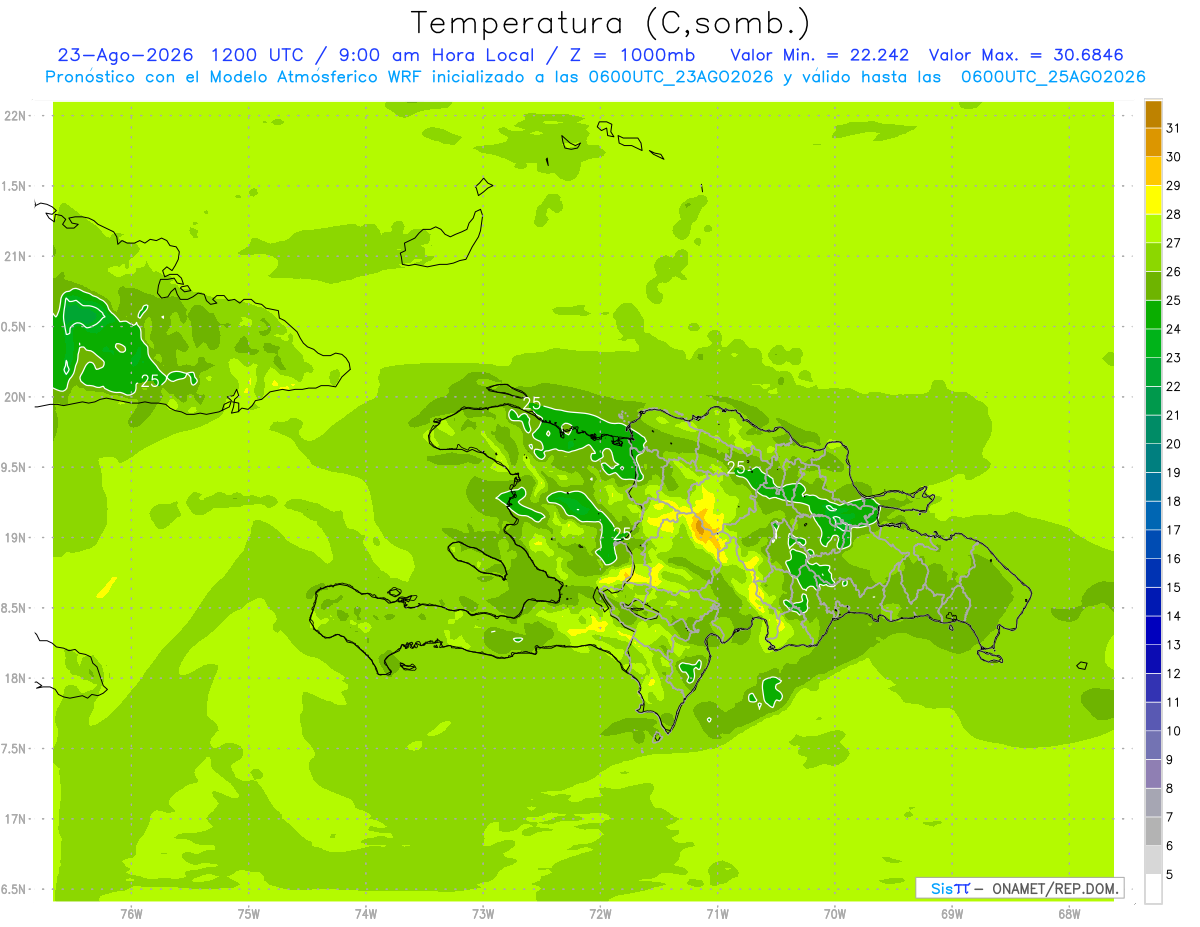The height and width of the screenshot is (927, 1200).
Task: Click the '22N' latitude label
Action: pos(15,116)
